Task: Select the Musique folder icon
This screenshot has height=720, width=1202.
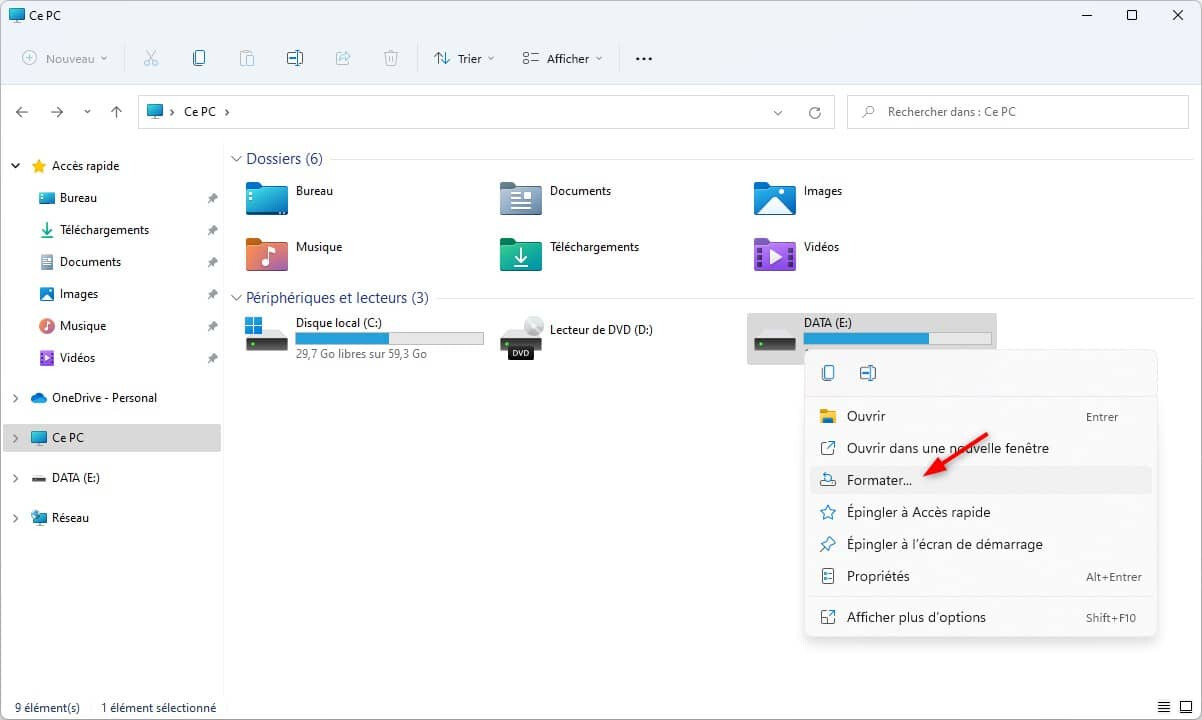Action: coord(267,254)
